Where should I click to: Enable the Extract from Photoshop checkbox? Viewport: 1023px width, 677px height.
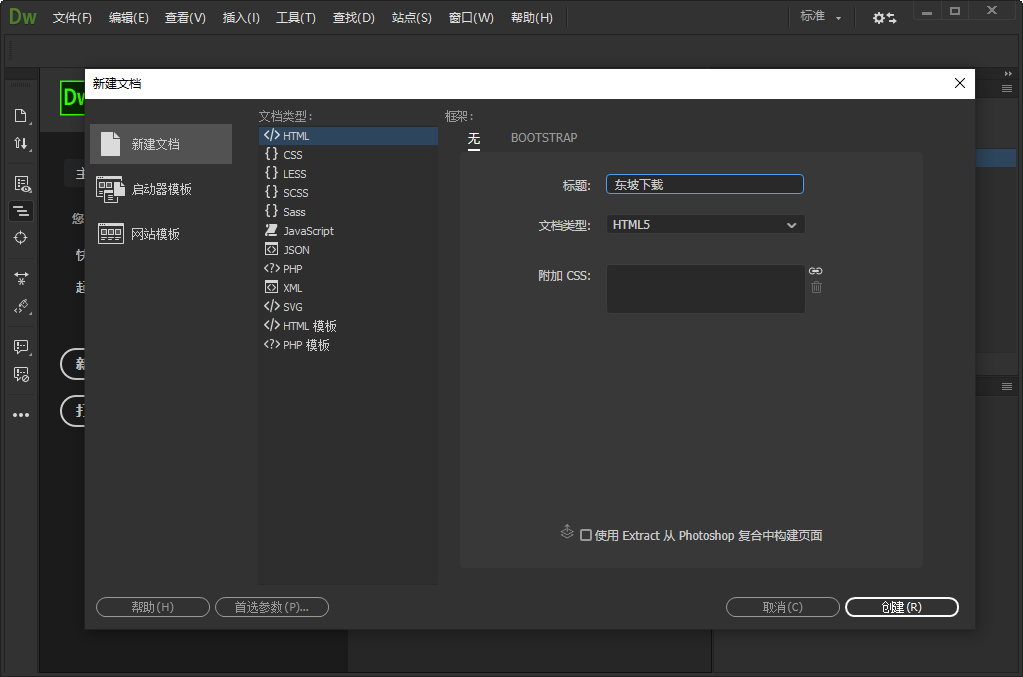(x=586, y=536)
